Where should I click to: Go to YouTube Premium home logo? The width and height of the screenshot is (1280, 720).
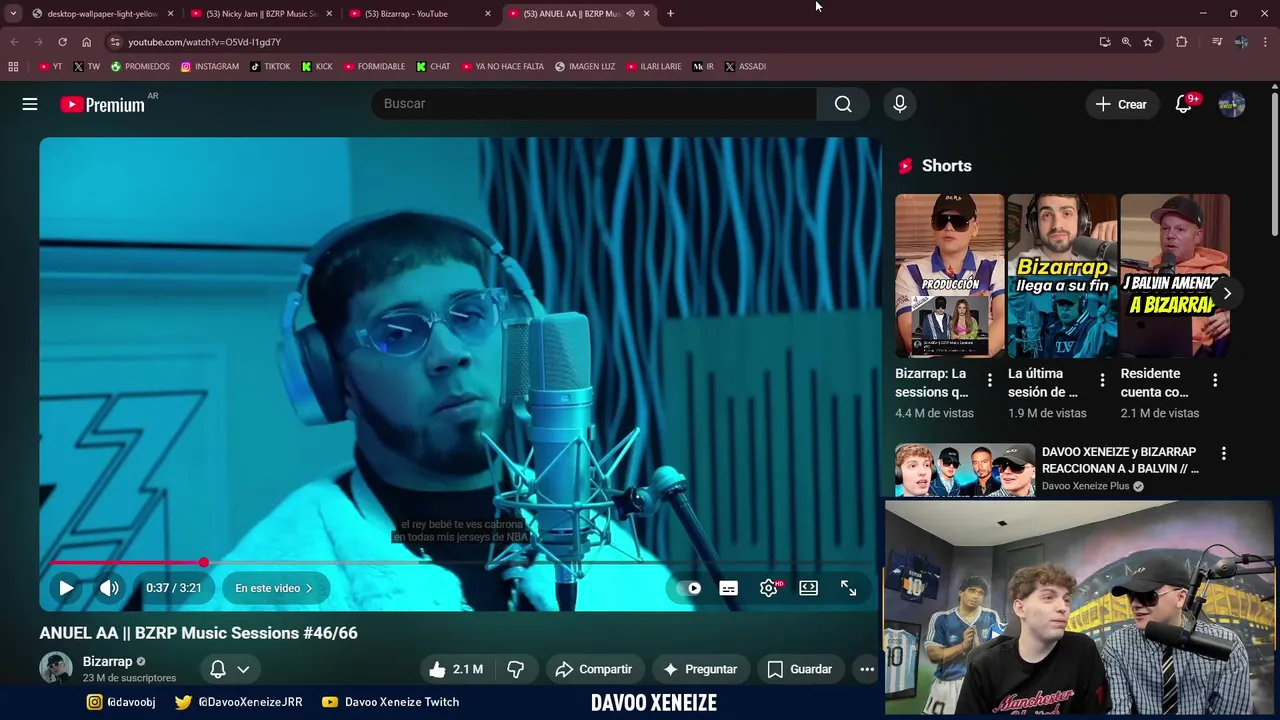[x=102, y=104]
